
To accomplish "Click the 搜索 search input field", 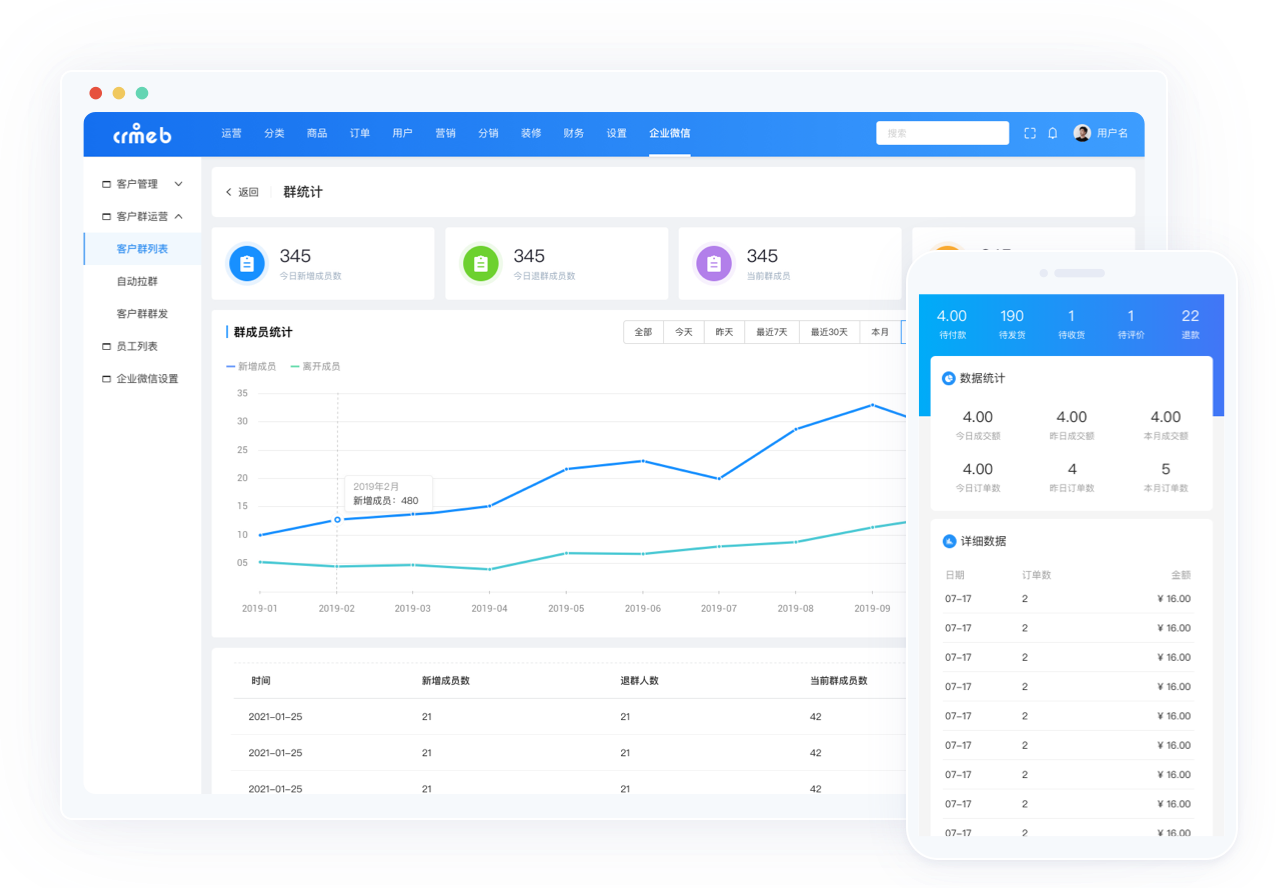I will (942, 133).
